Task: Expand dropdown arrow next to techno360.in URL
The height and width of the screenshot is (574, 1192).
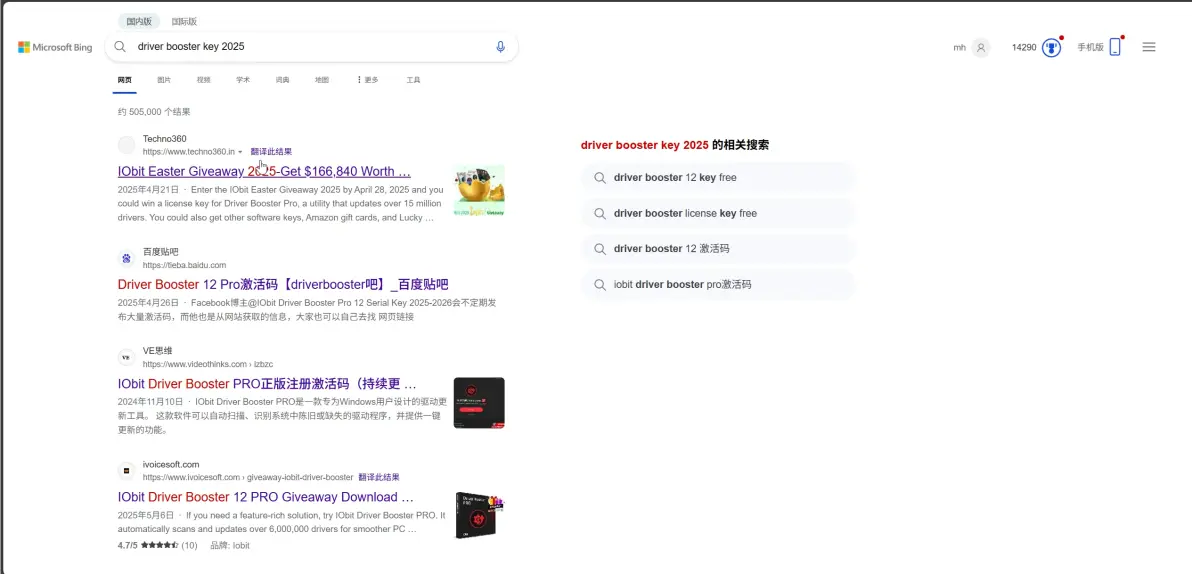Action: point(240,152)
